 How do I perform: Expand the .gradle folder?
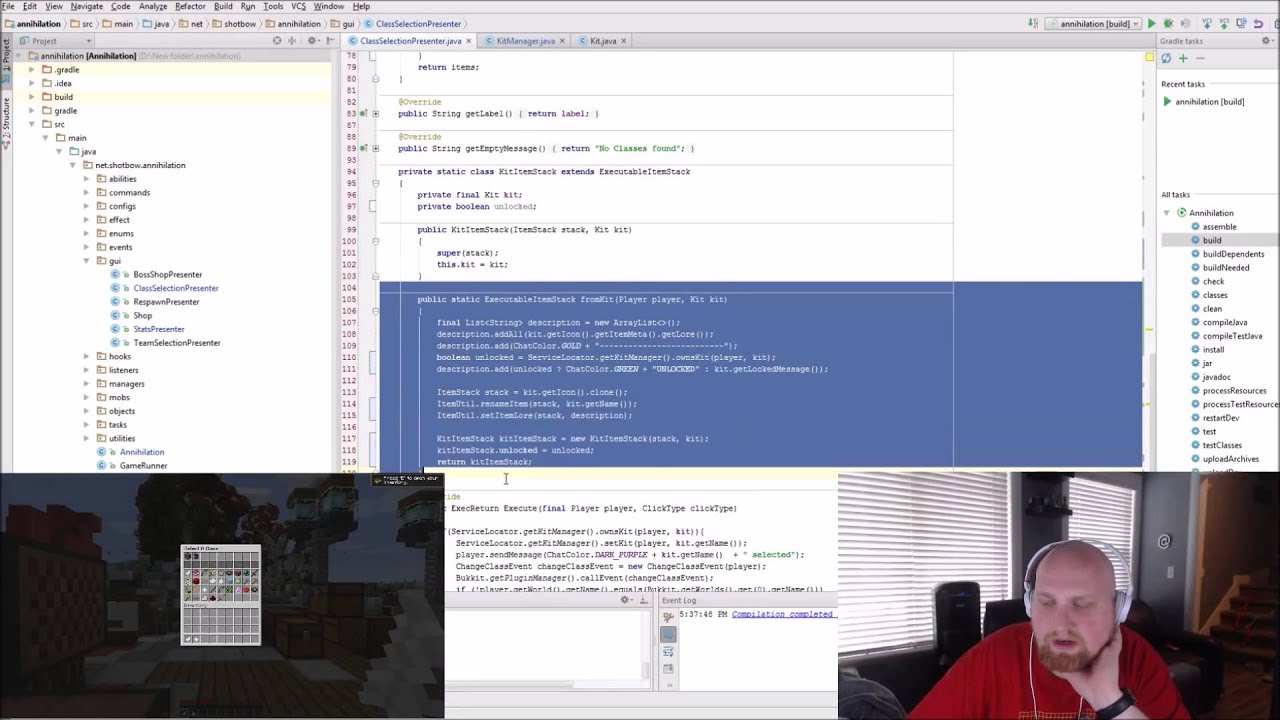point(32,70)
